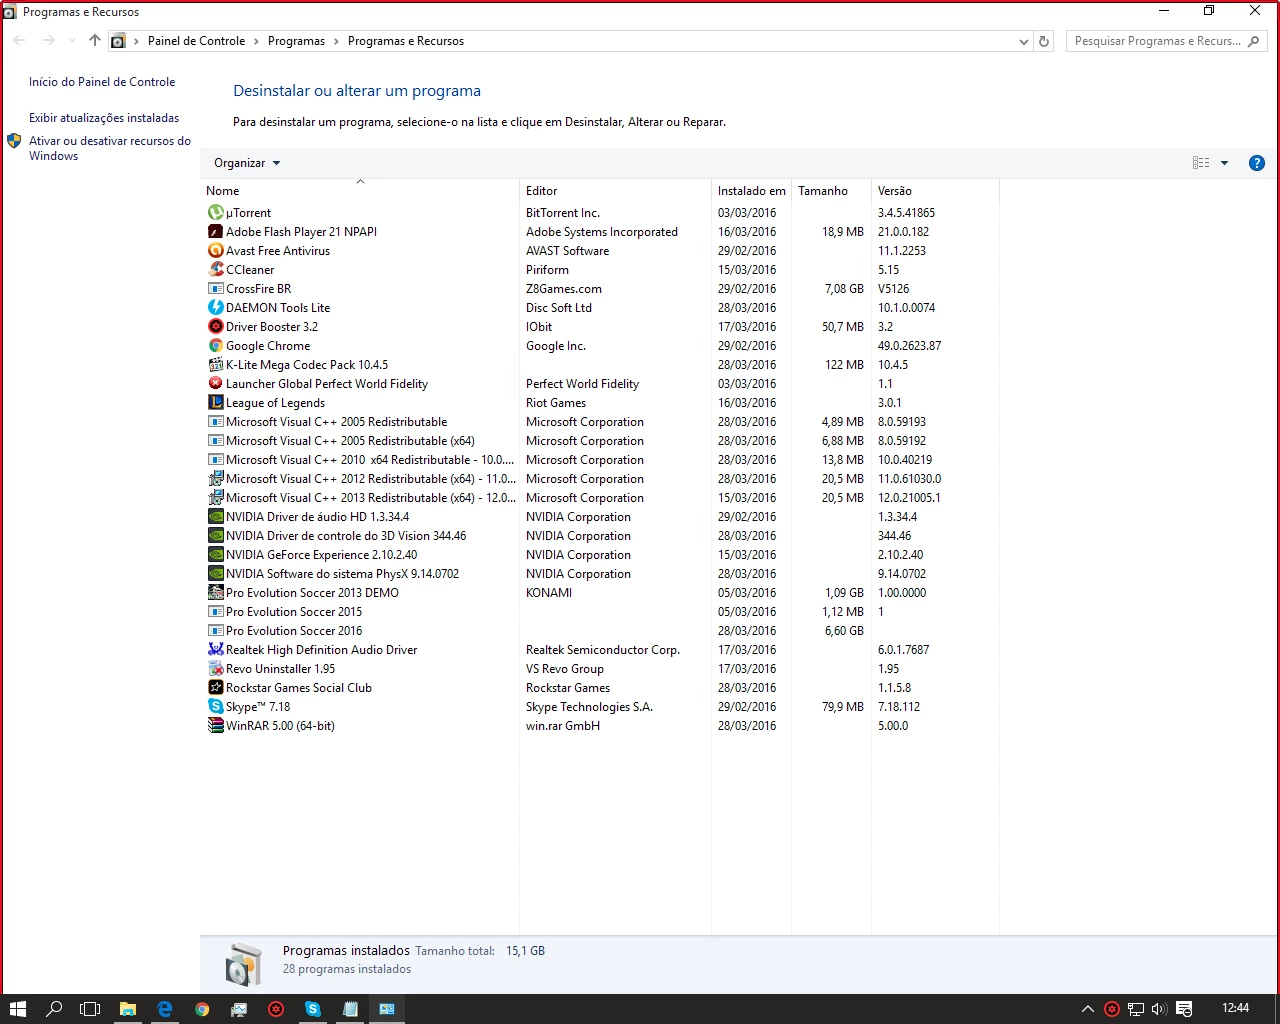Open Windows Start menu
Viewport: 1280px width, 1024px height.
(x=18, y=1009)
